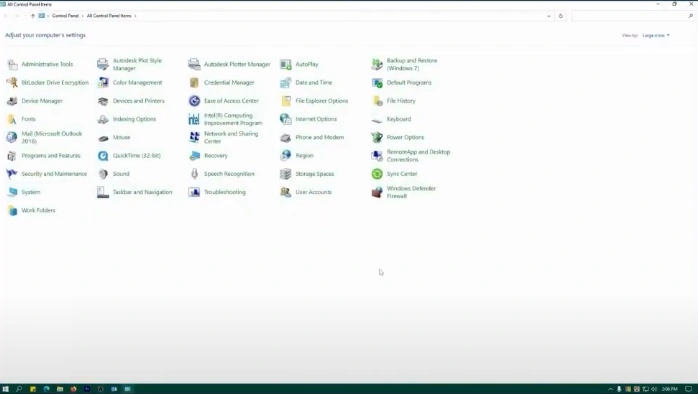Open the Windows Defender Firewall icon
Screen dimensions: 698x394
click(377, 192)
